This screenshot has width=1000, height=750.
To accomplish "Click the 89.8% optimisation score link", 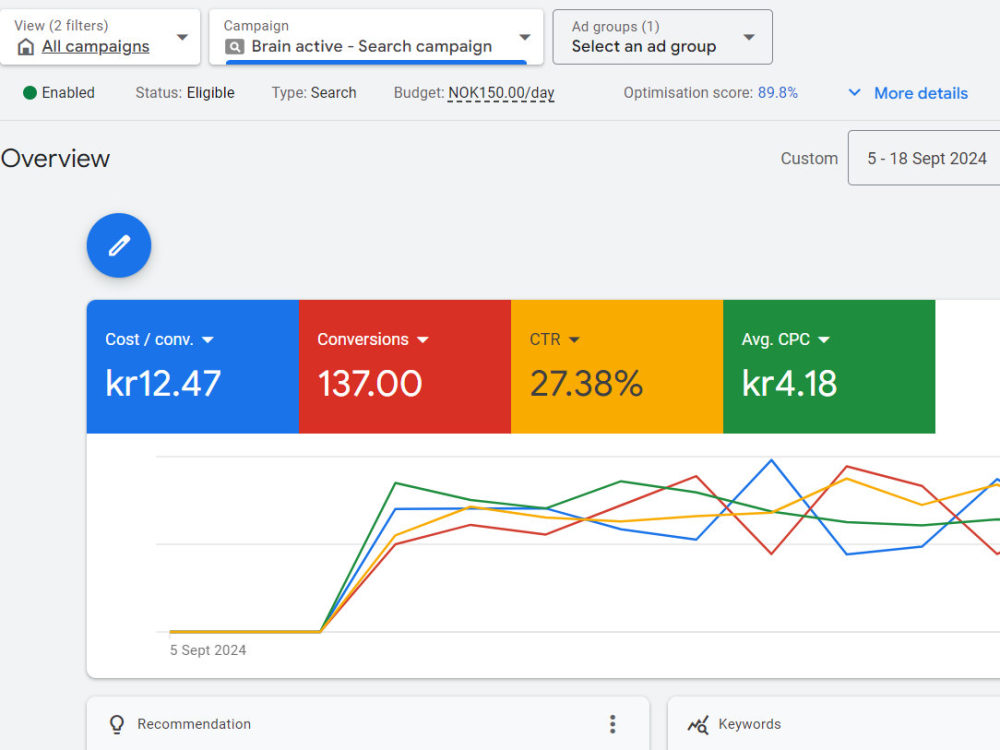I will (x=777, y=92).
